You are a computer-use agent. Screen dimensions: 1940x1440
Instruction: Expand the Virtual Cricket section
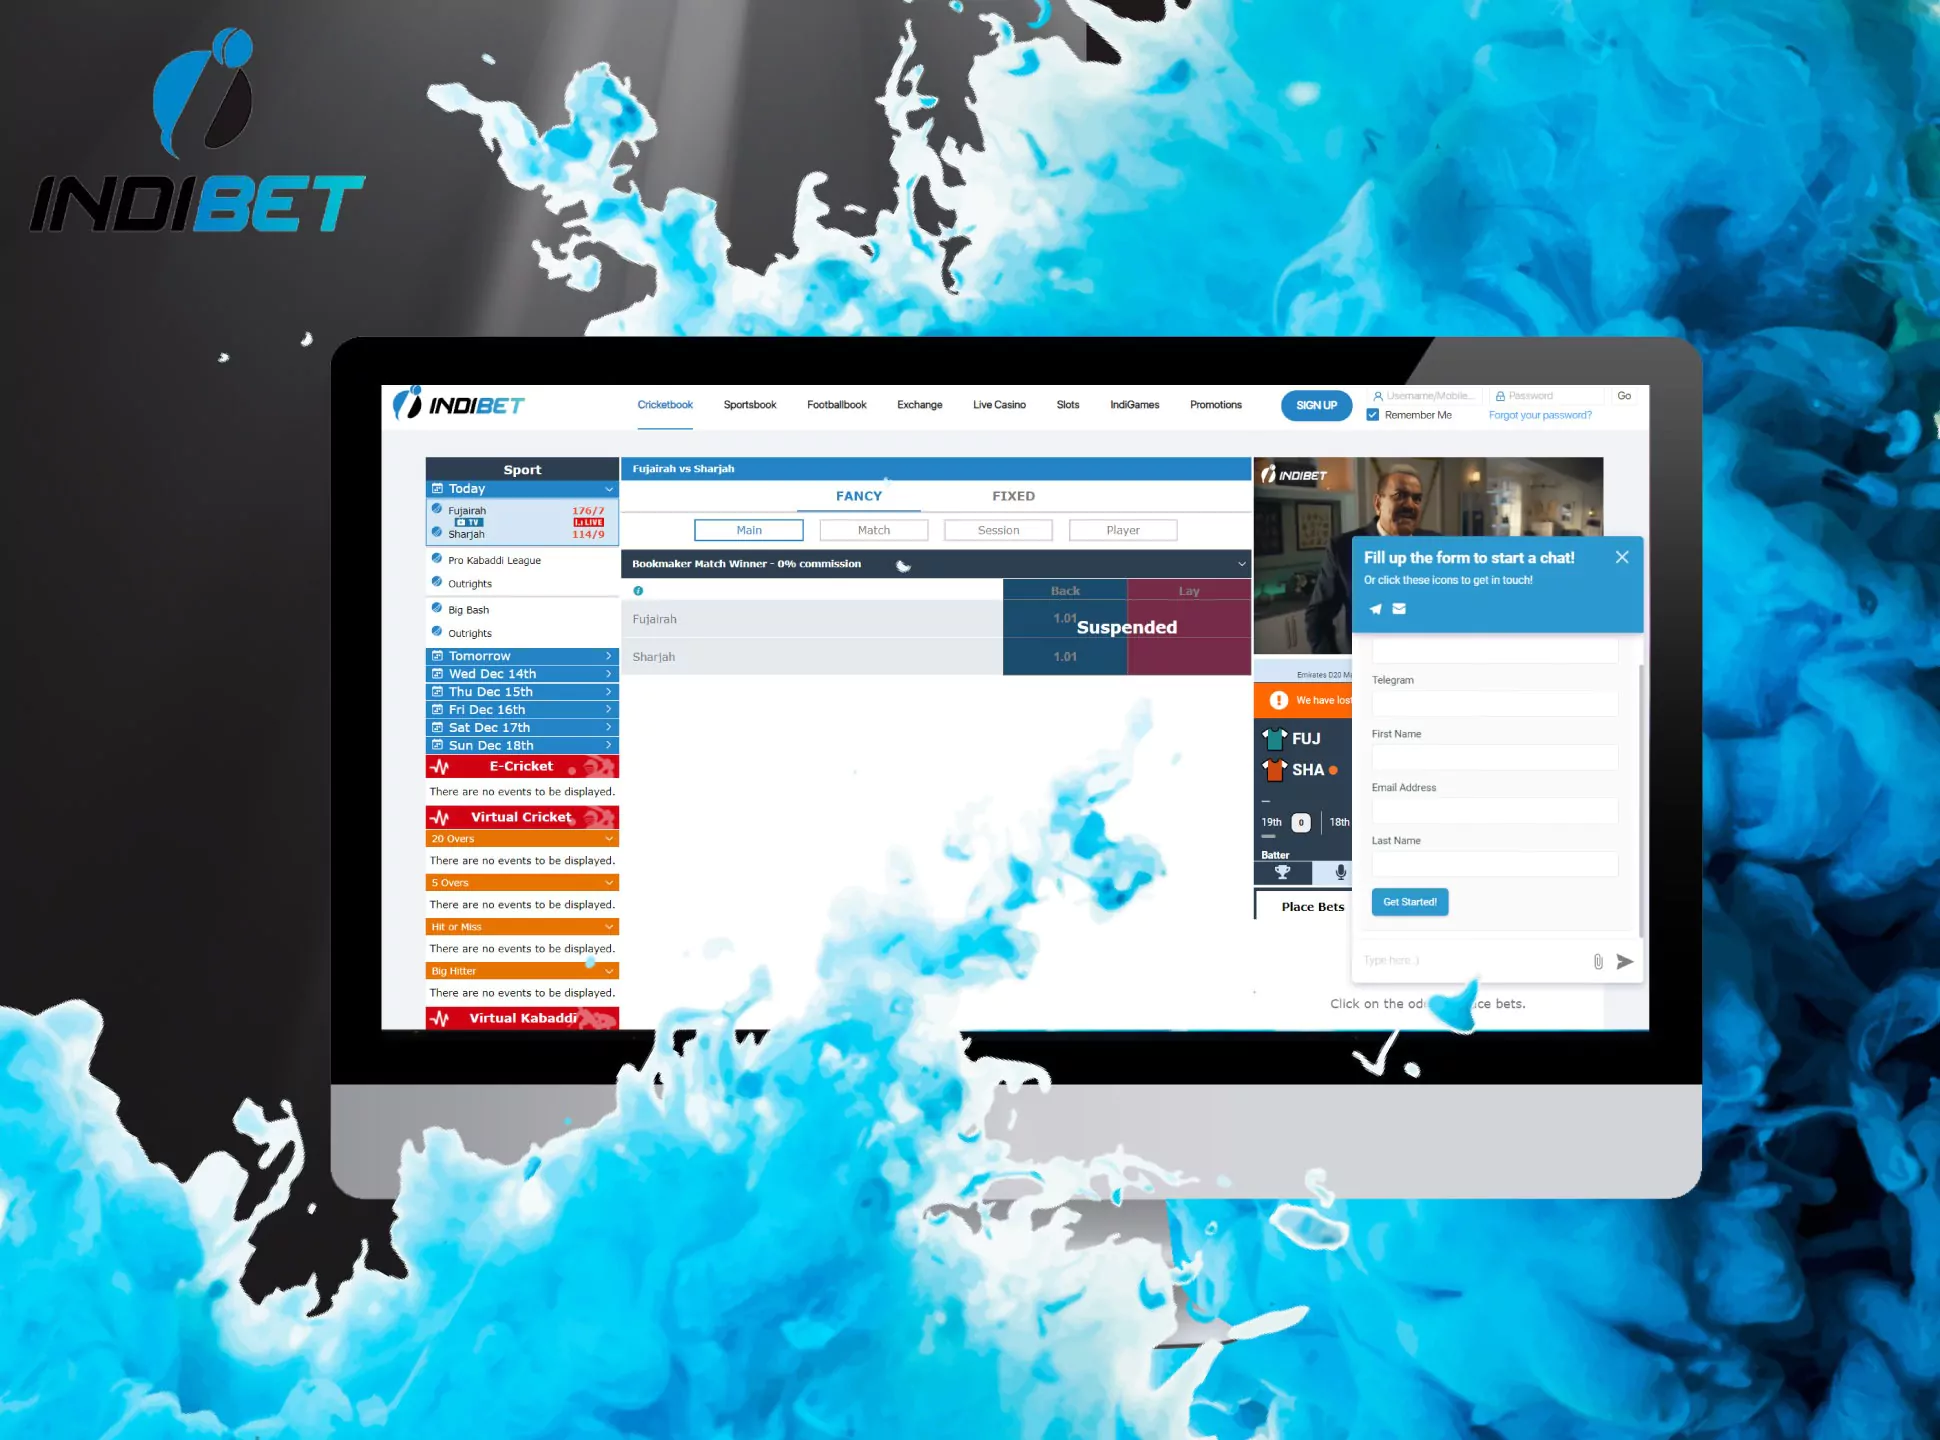tap(522, 817)
